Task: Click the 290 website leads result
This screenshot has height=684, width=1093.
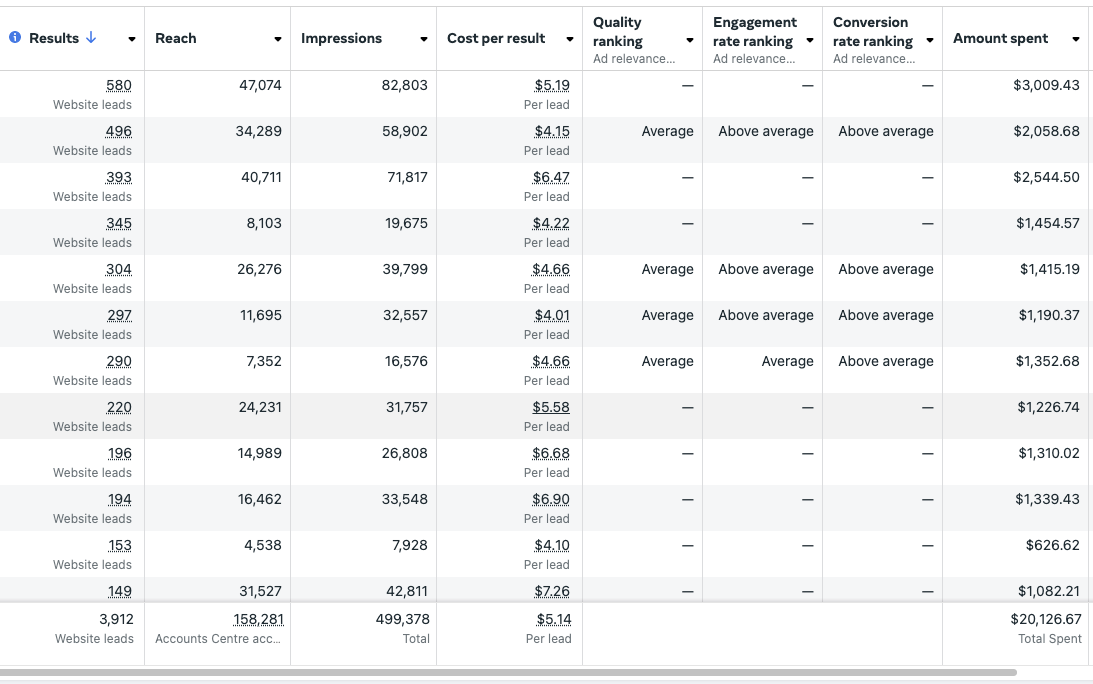Action: click(119, 361)
